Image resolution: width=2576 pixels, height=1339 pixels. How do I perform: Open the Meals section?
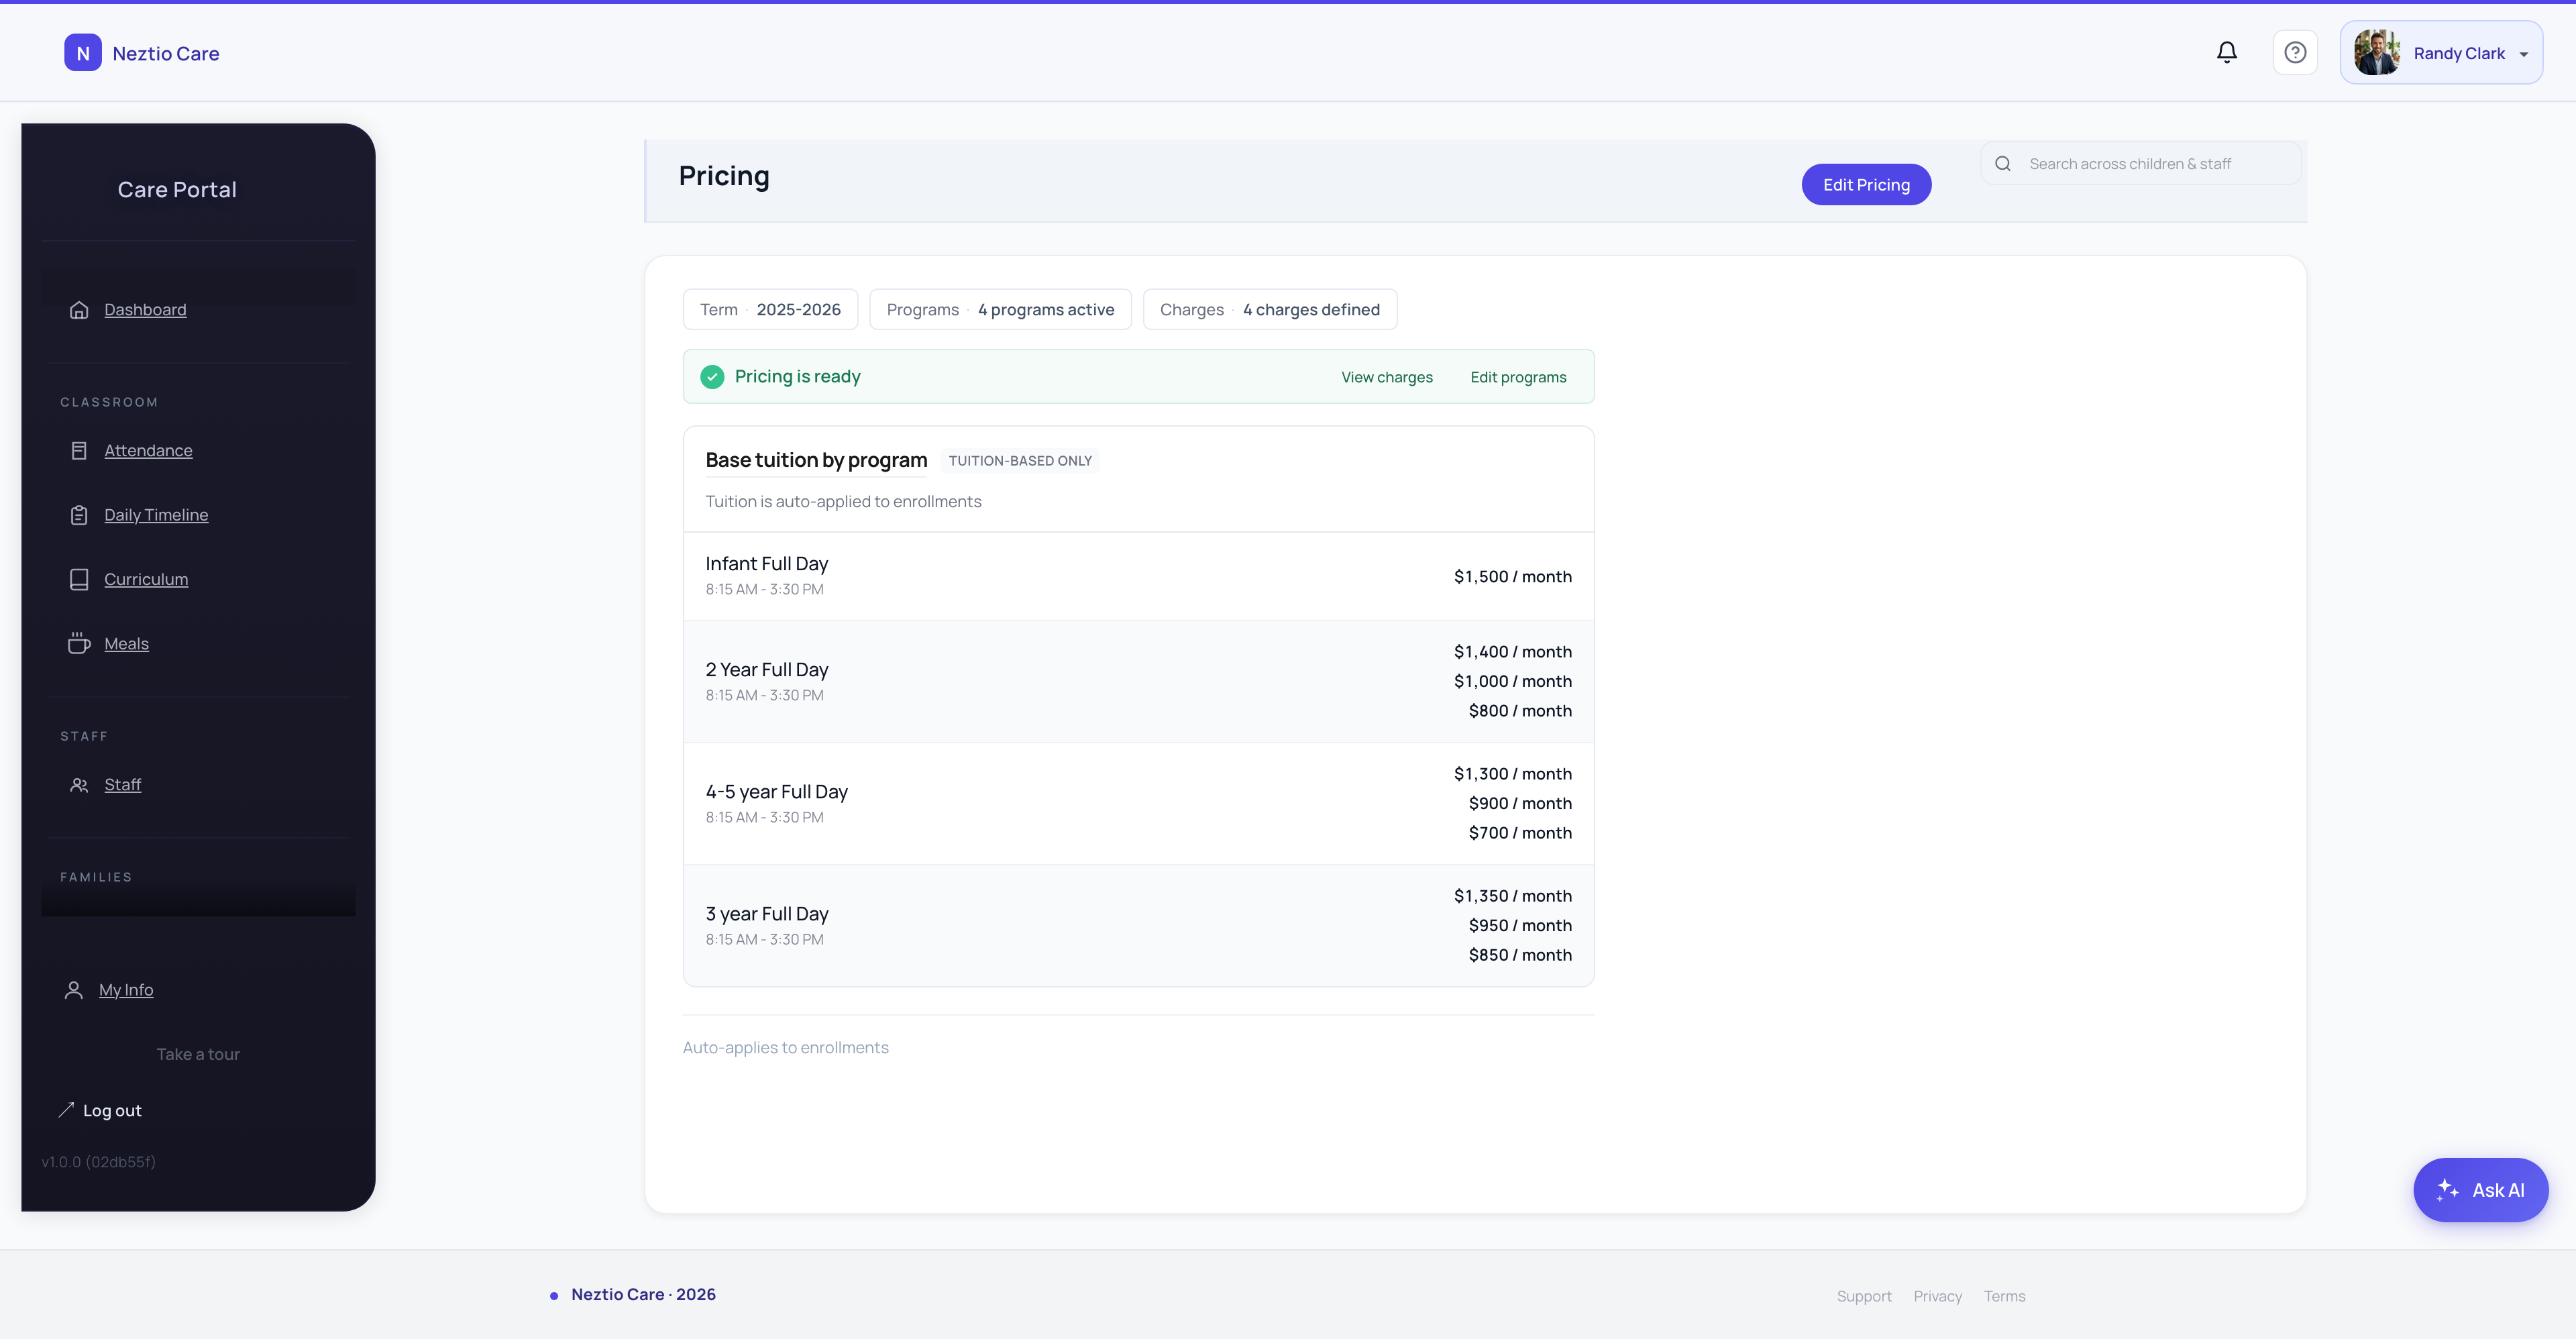tap(126, 644)
